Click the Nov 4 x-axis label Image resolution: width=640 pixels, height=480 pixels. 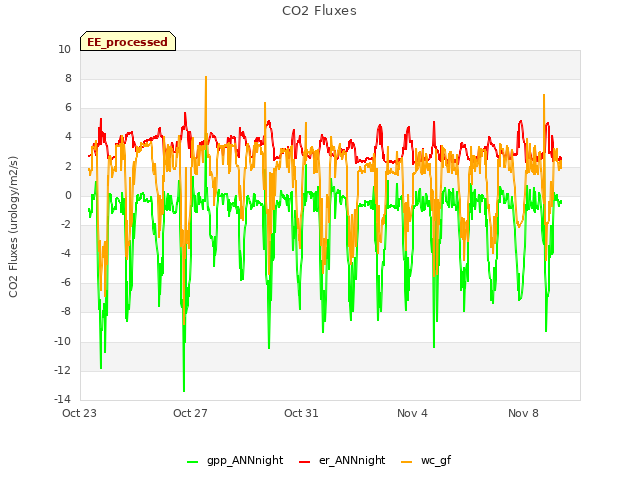point(412,413)
